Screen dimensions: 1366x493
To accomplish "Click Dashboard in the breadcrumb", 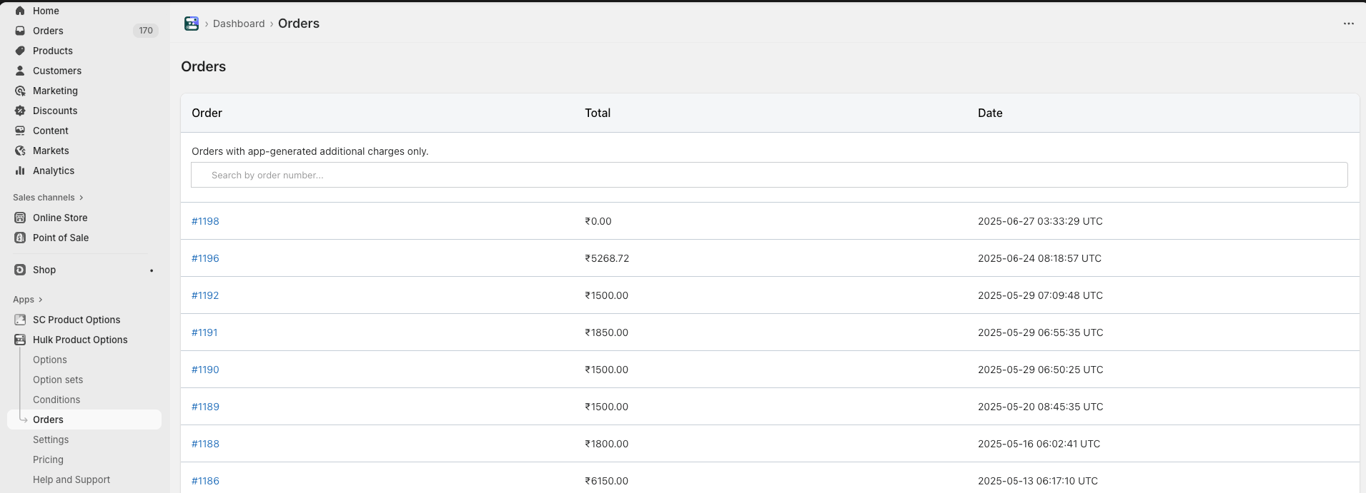I will pyautogui.click(x=238, y=24).
